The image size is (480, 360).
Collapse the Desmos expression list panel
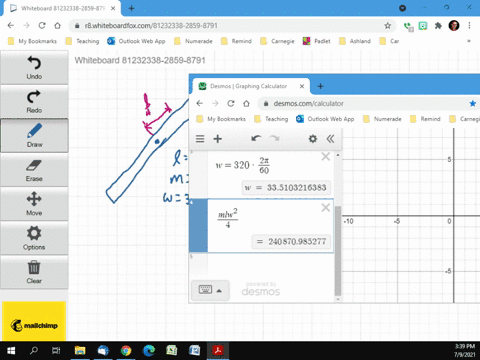tap(330, 139)
